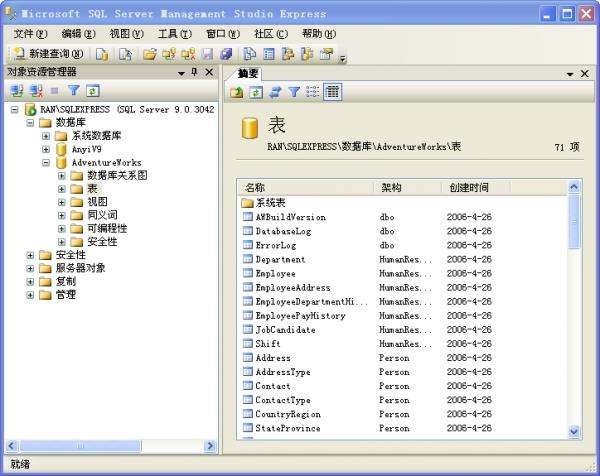The height and width of the screenshot is (476, 600).
Task: Switch summary to list view icon
Action: click(313, 92)
